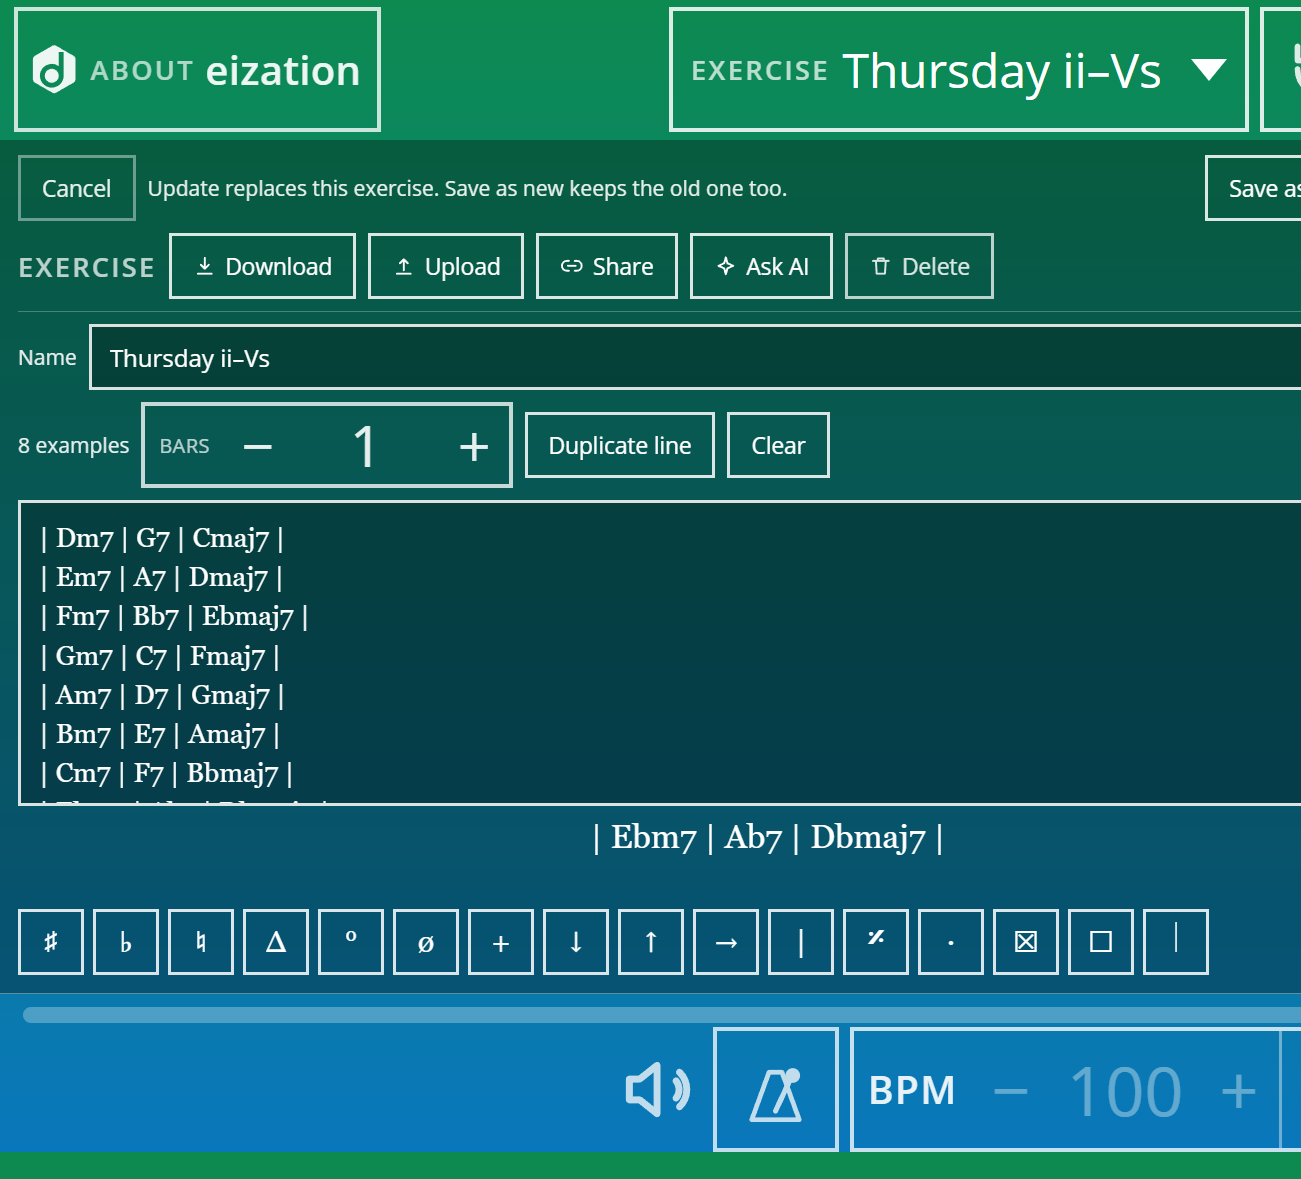Insert the augmented plus symbol

point(501,941)
